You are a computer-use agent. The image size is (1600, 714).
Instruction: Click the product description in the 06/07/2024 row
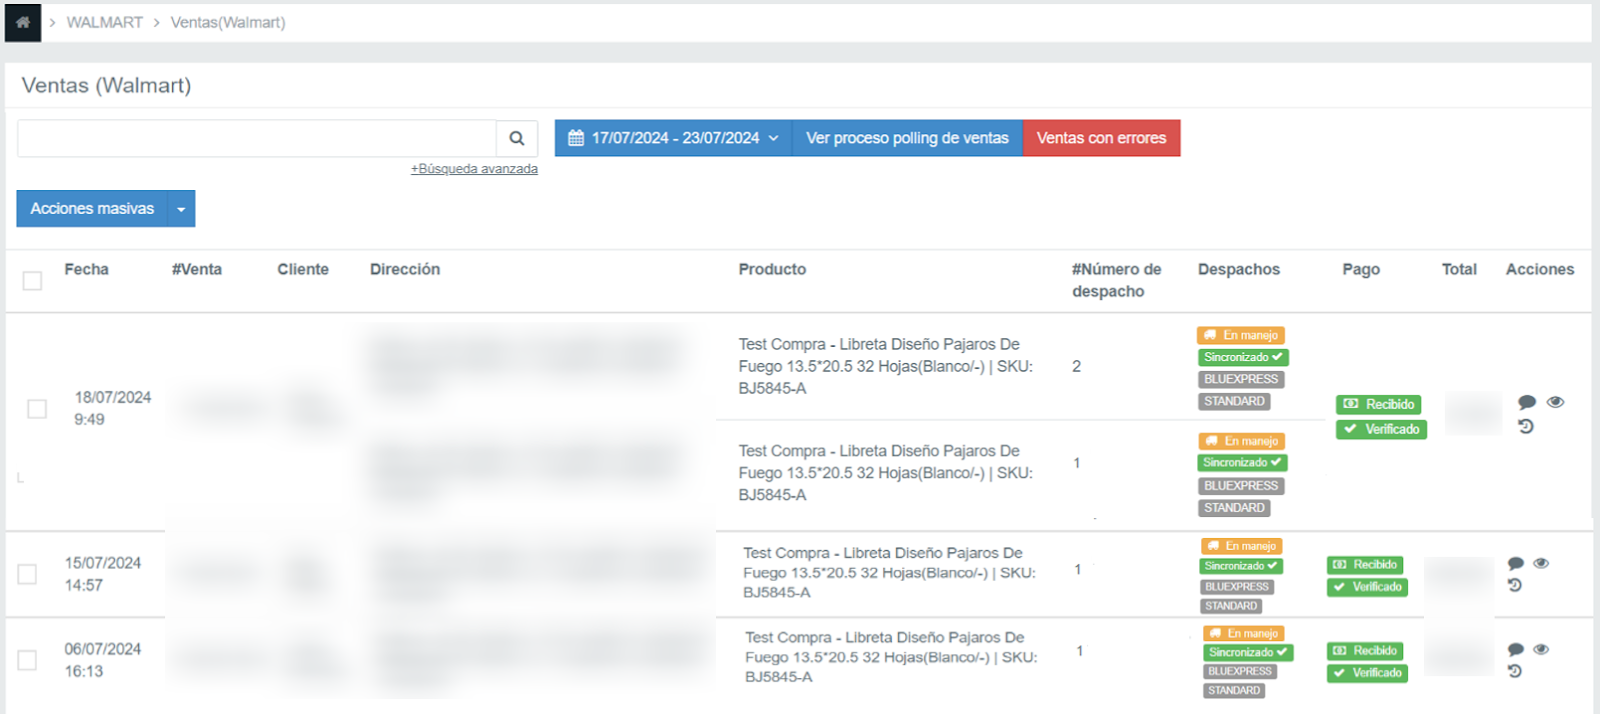coord(891,657)
